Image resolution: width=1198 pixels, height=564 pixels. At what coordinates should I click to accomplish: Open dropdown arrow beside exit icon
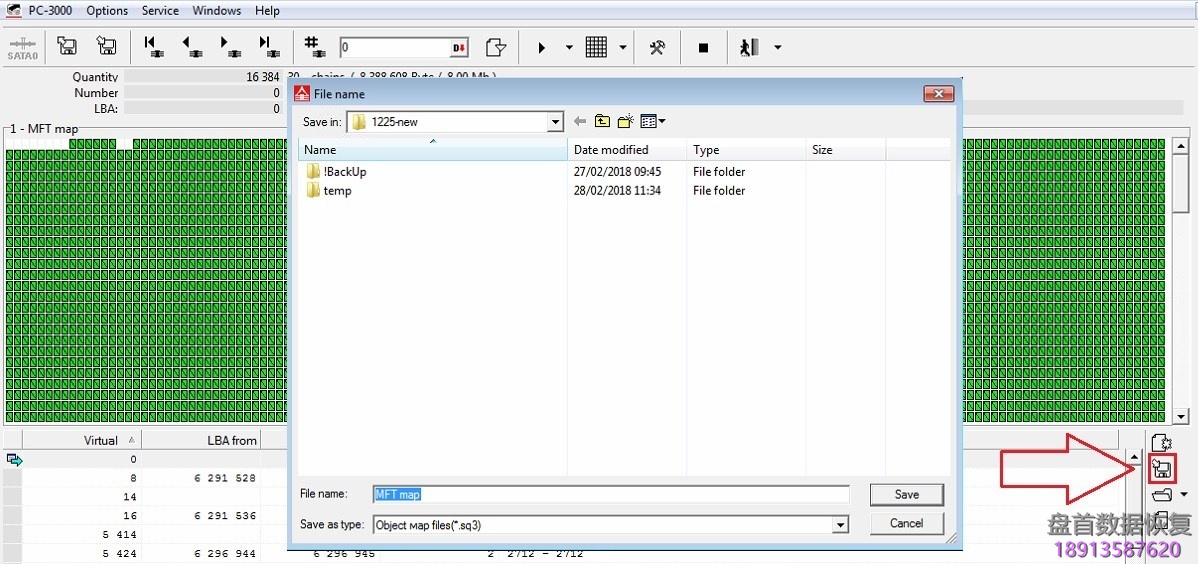coord(778,47)
